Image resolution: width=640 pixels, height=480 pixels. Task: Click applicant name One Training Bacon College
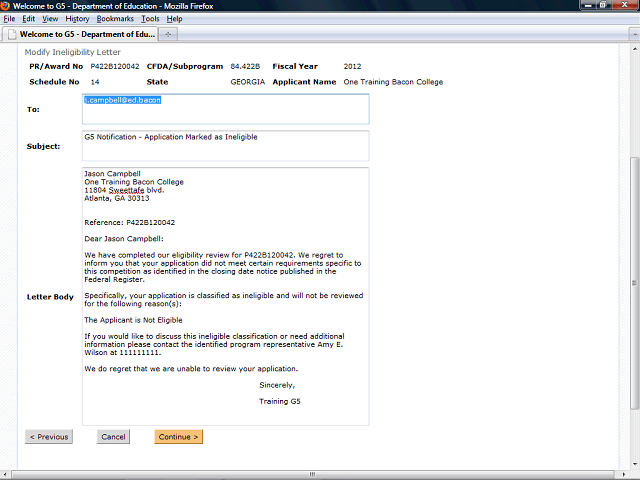click(393, 82)
